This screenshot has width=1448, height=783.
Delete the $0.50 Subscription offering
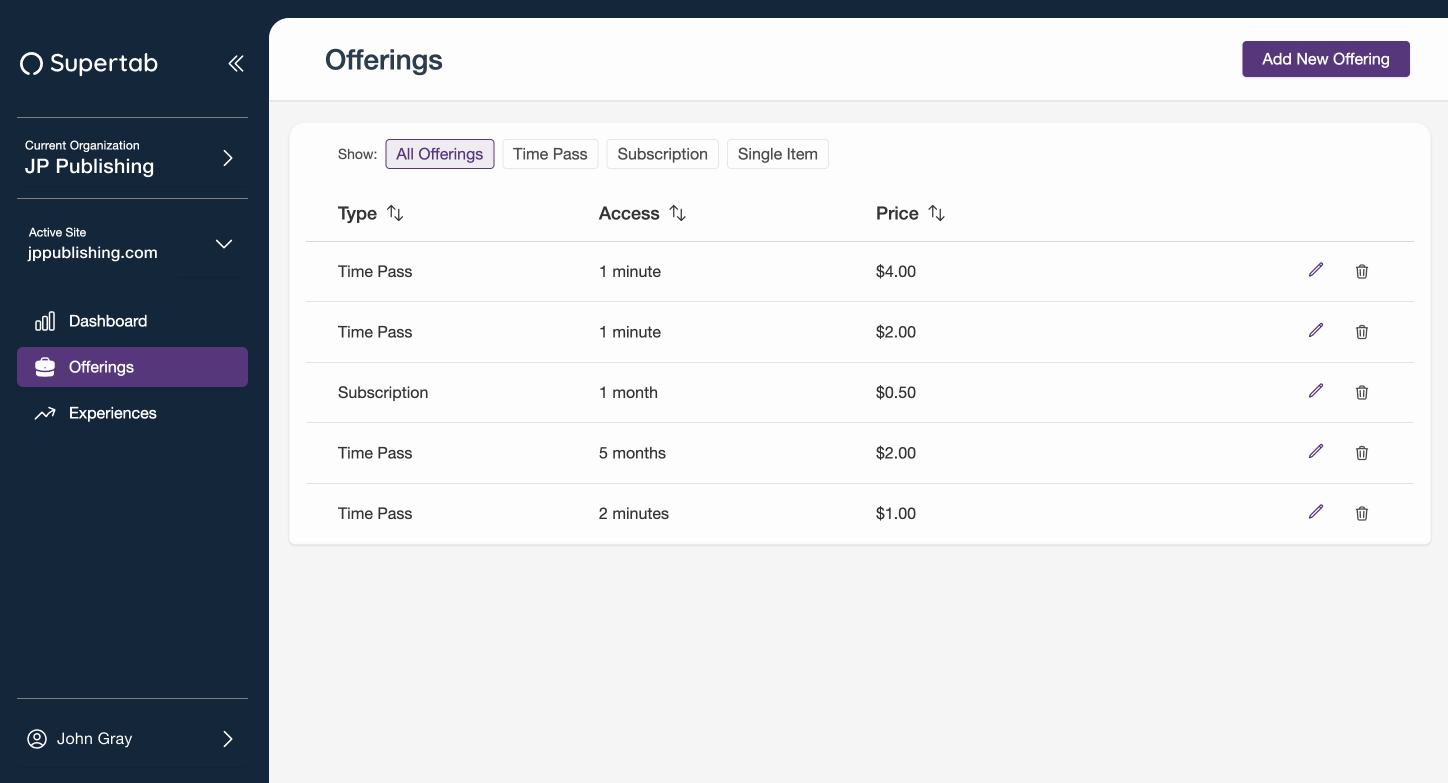[x=1362, y=392]
